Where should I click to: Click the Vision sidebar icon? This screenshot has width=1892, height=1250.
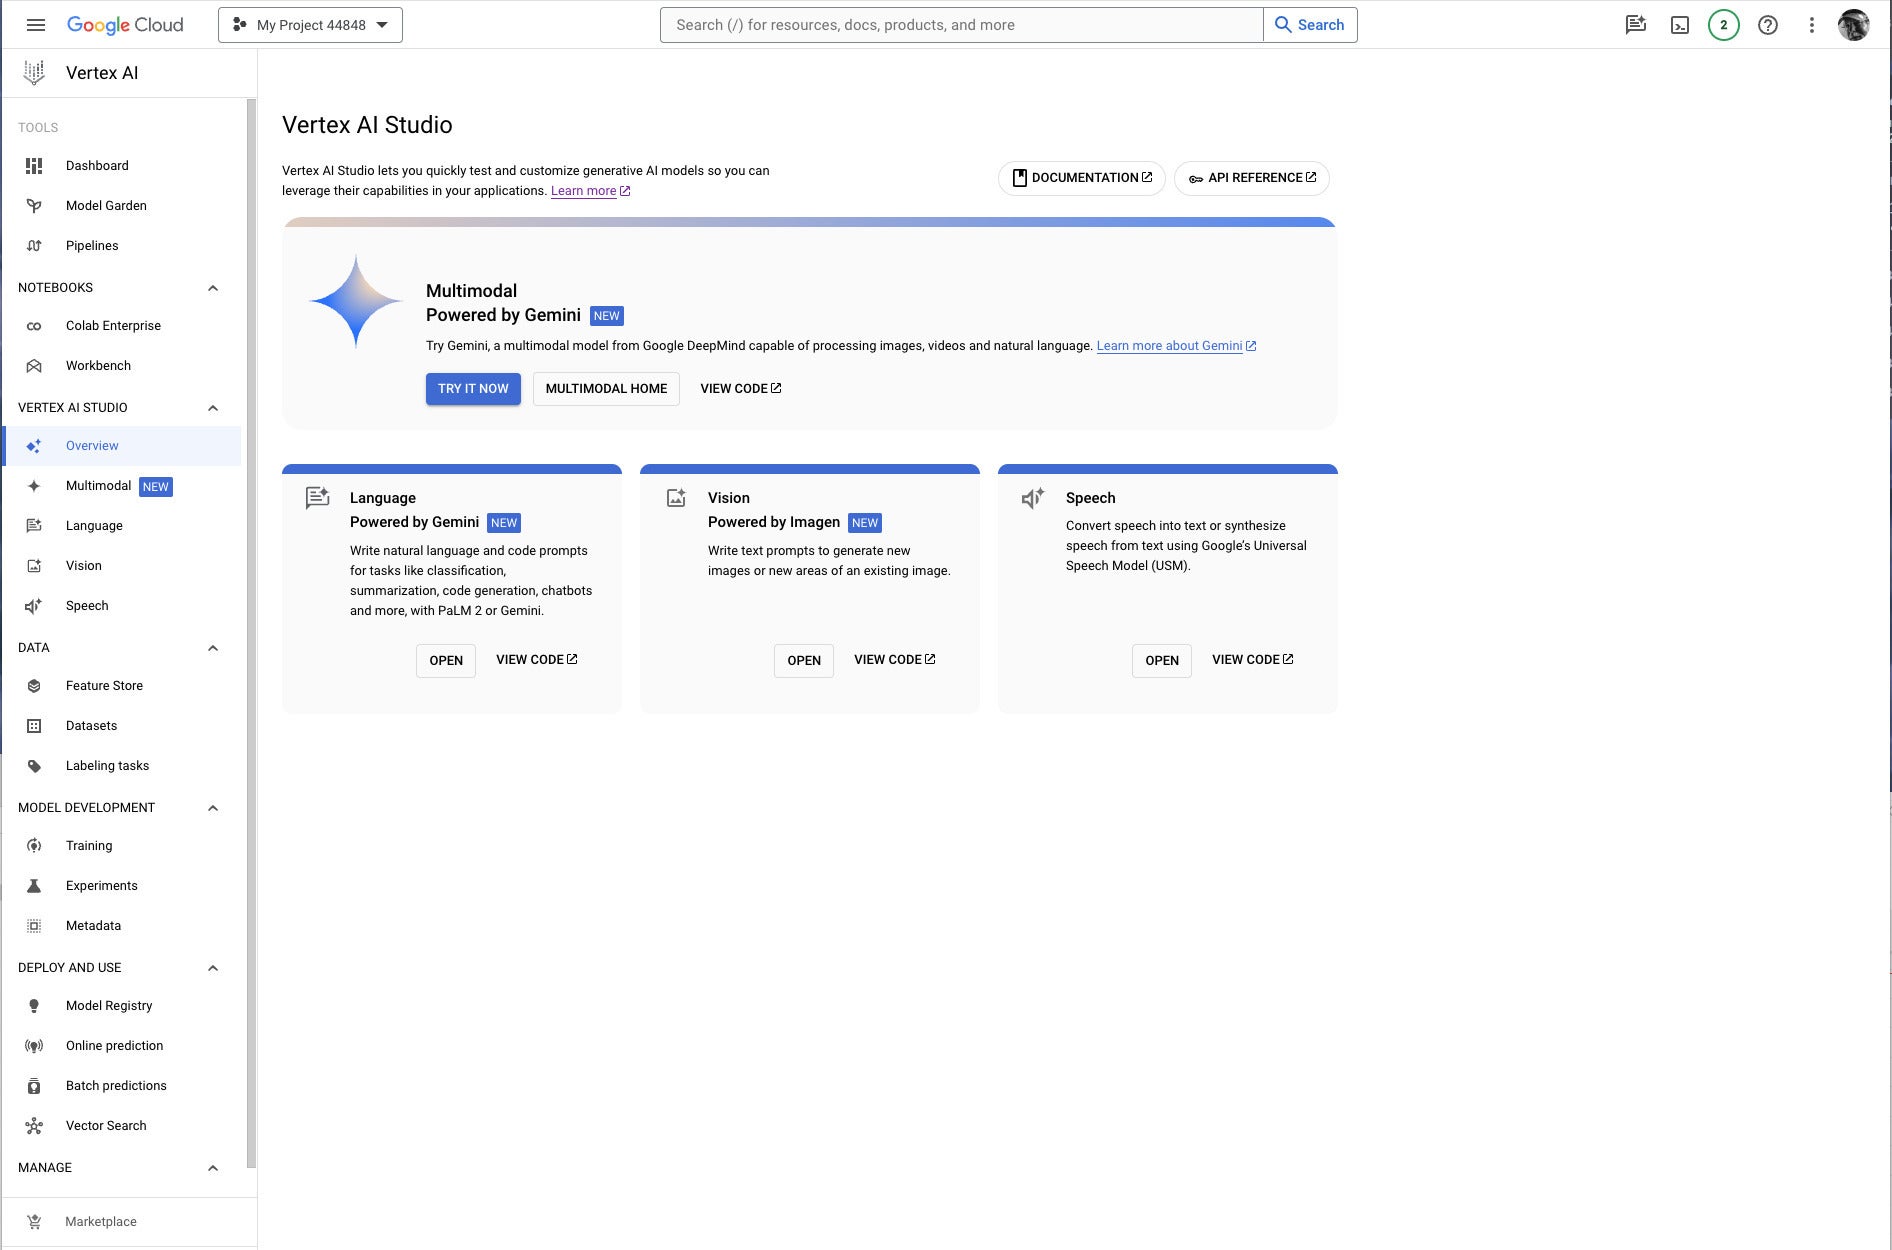[34, 566]
